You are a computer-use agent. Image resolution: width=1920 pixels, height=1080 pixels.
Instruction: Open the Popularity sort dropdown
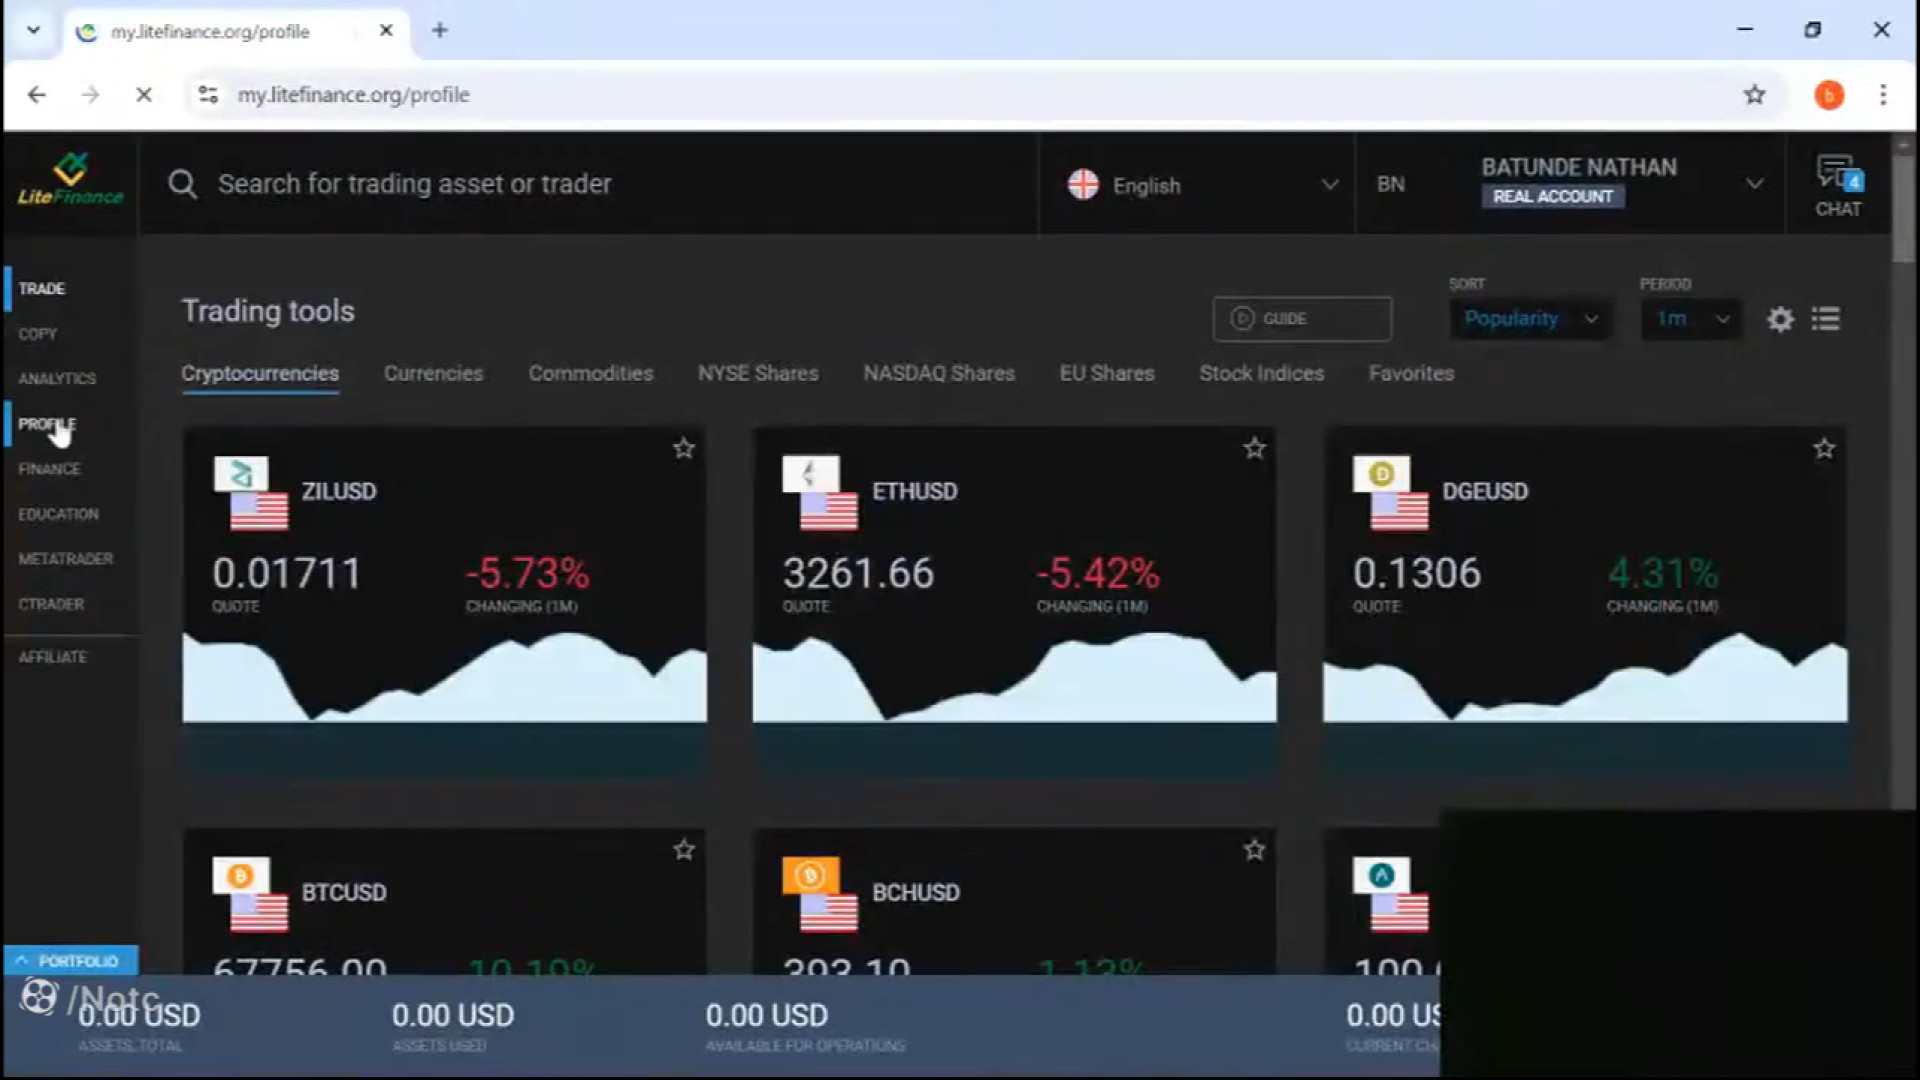1530,319
